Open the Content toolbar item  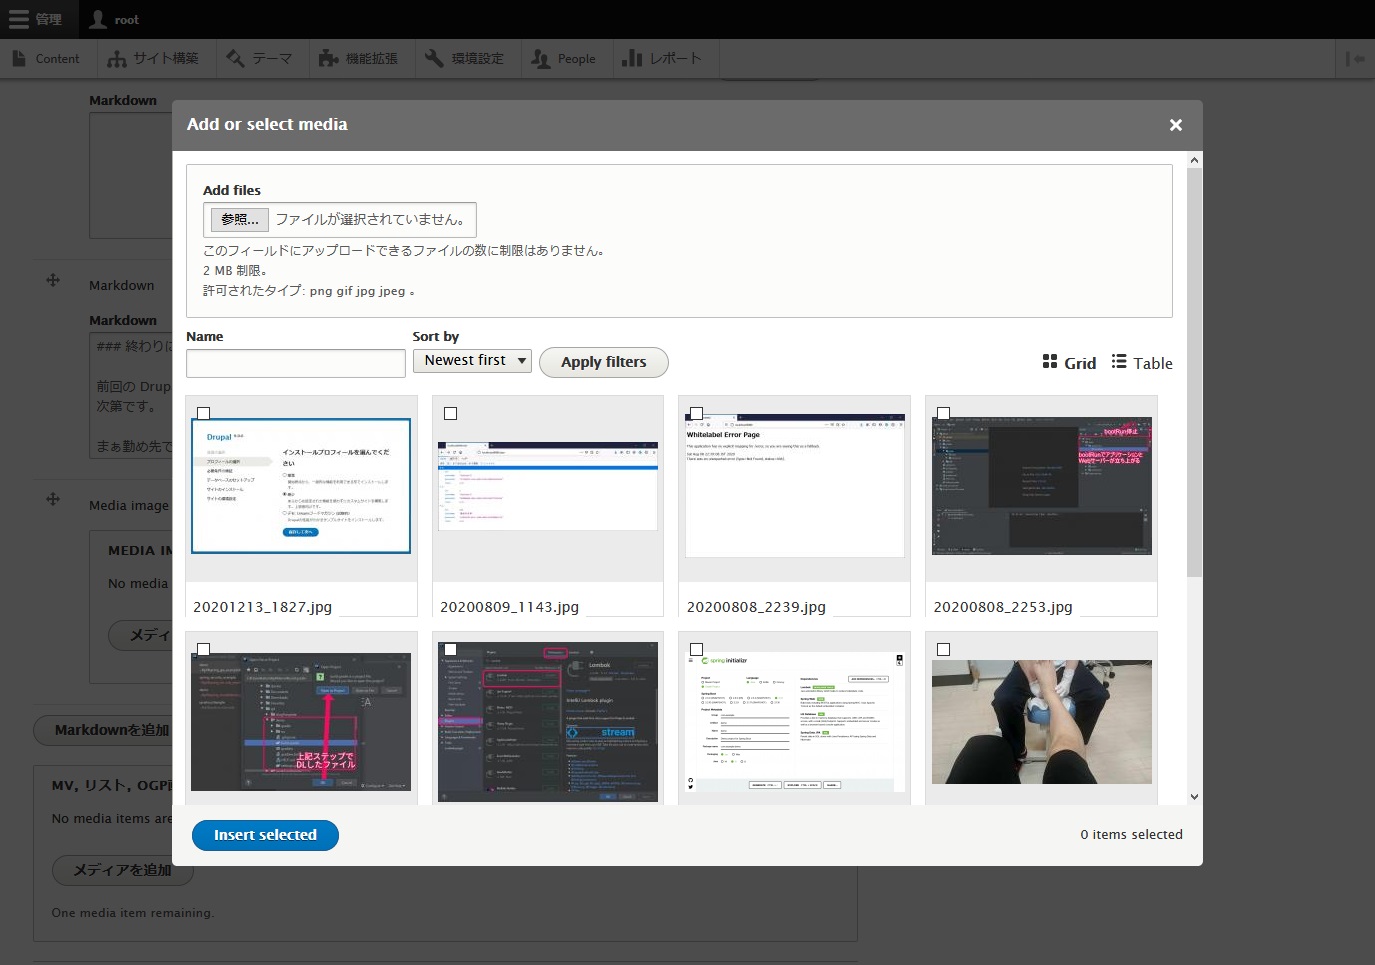tap(46, 59)
